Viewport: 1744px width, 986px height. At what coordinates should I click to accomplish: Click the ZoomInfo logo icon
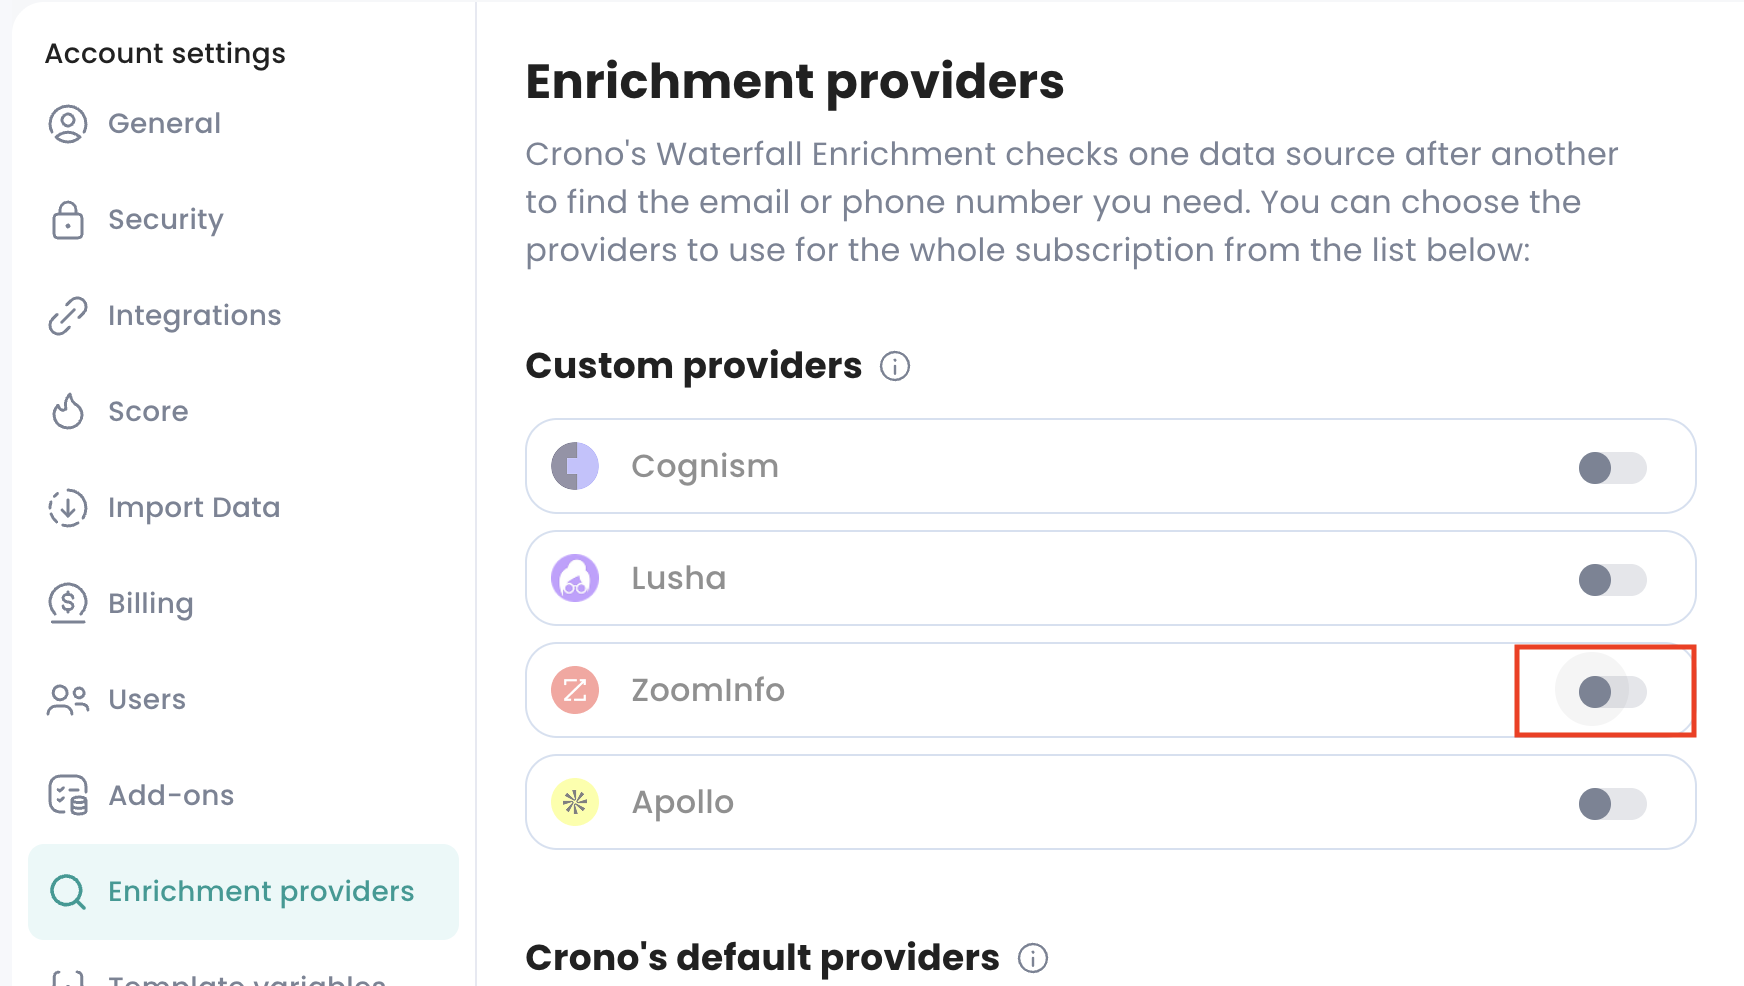(x=575, y=690)
